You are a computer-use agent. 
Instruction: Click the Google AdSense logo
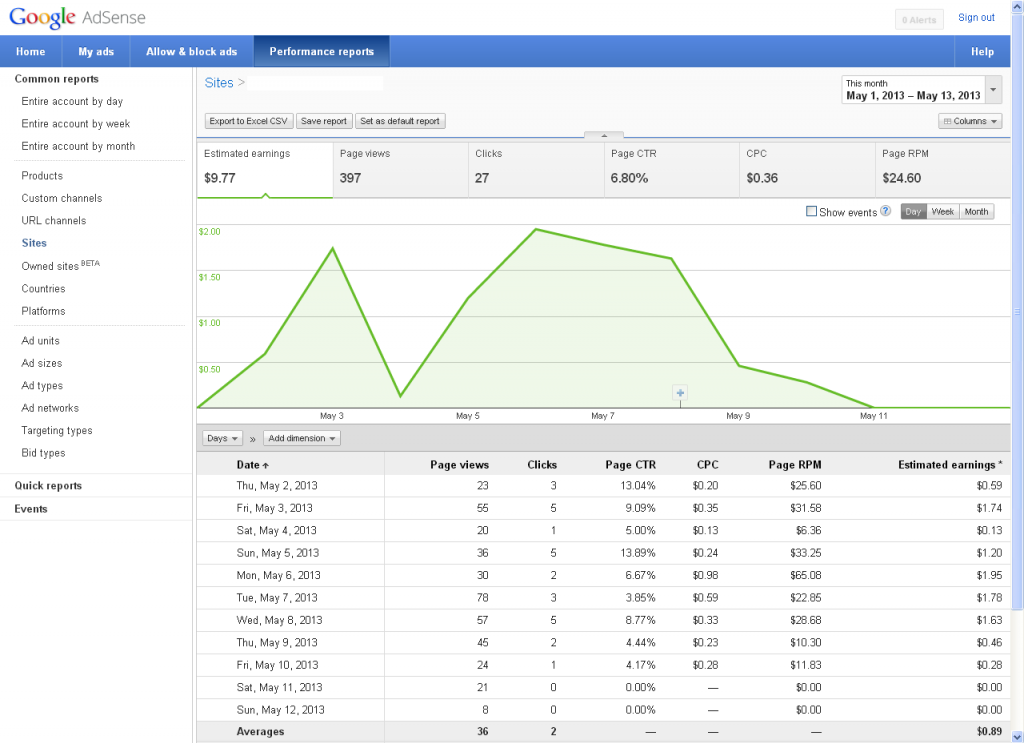click(78, 17)
